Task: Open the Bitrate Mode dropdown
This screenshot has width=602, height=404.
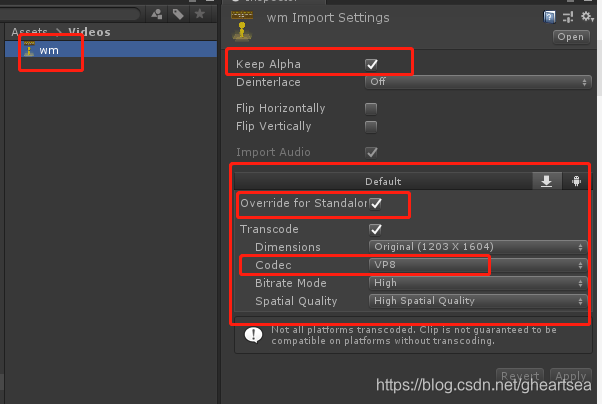Action: click(x=478, y=283)
